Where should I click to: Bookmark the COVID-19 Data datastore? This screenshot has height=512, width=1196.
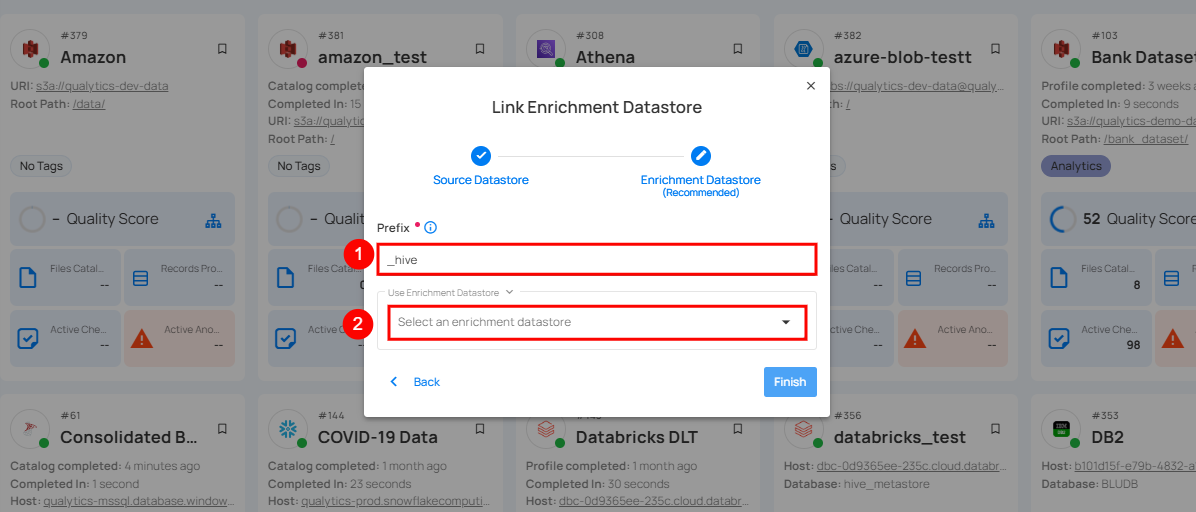pyautogui.click(x=480, y=428)
